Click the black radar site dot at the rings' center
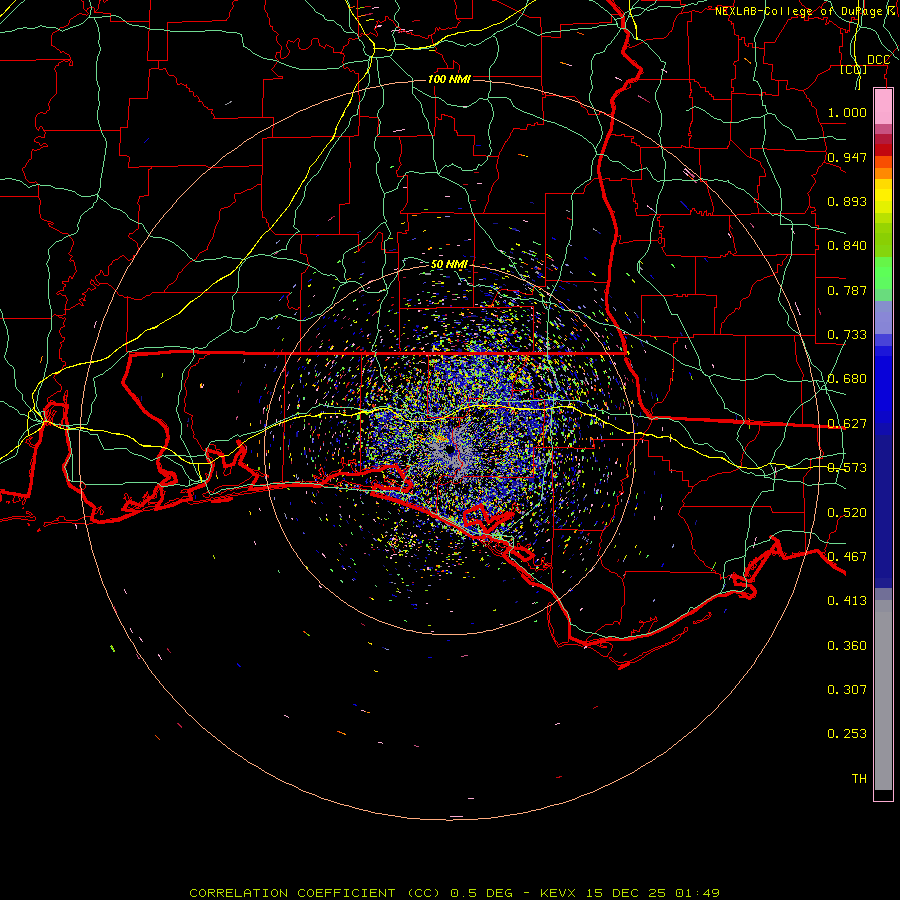This screenshot has height=900, width=900. point(449,449)
